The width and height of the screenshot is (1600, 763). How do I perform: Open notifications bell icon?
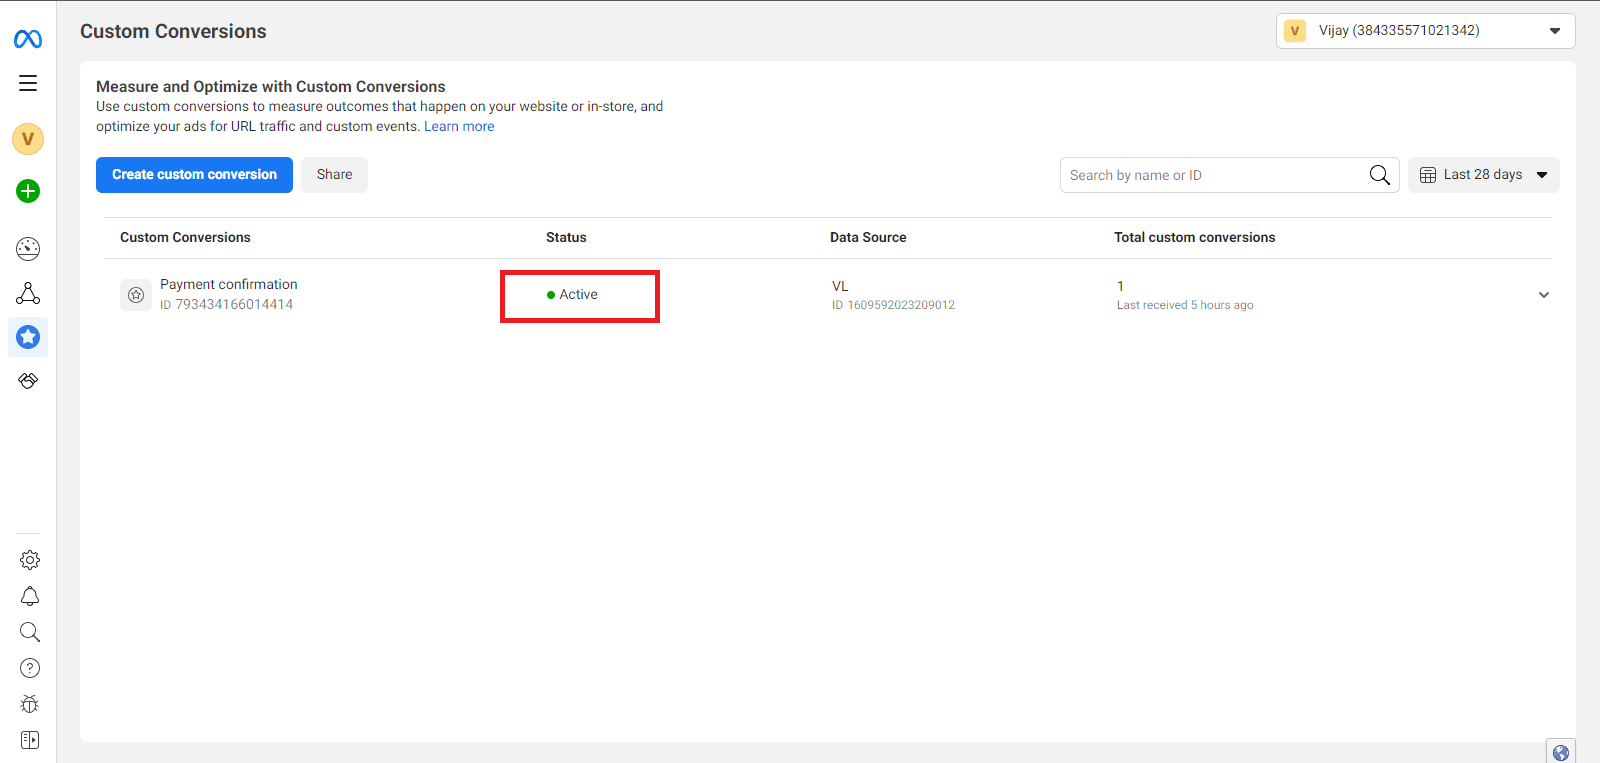coord(30,596)
